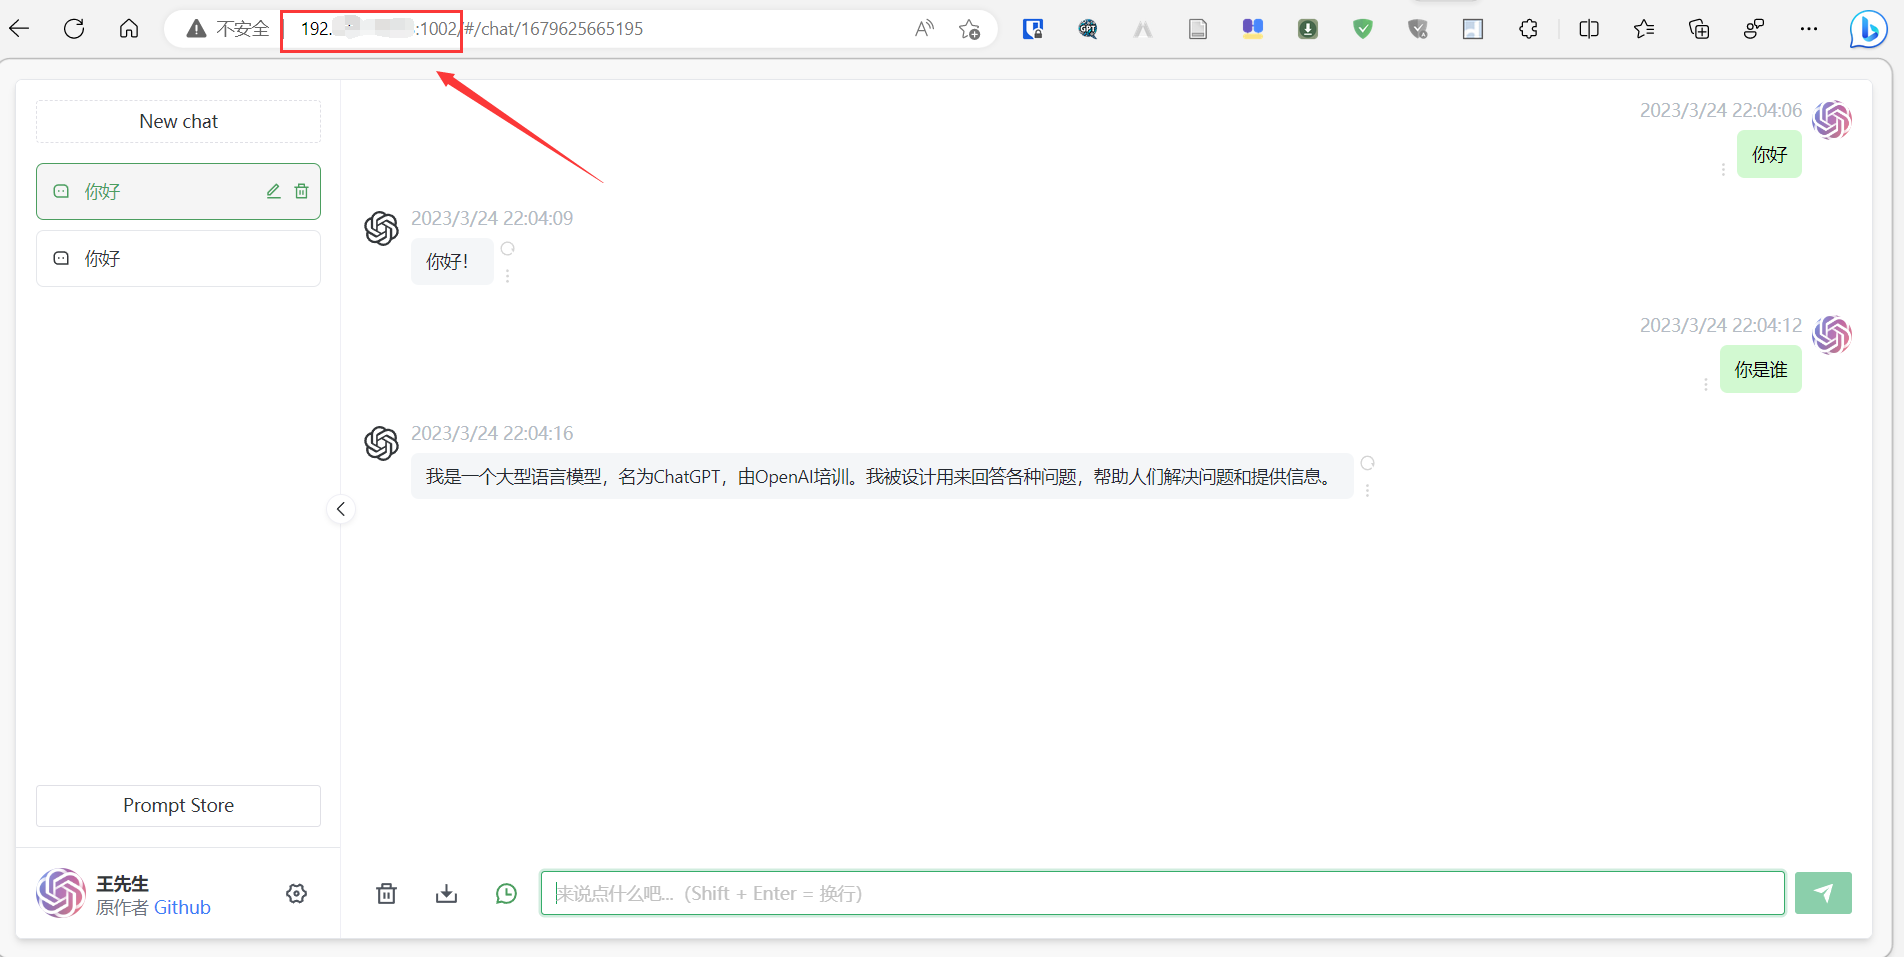Viewport: 1904px width, 957px height.
Task: Toggle read aloud icon in address bar
Action: 924,29
